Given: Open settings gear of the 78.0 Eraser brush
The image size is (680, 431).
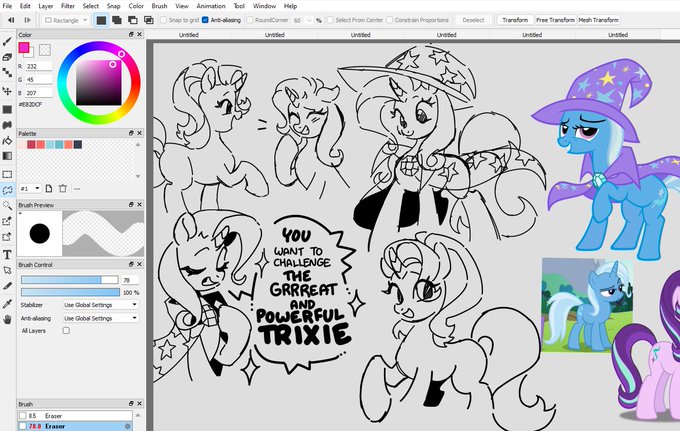Looking at the screenshot, I should click(x=128, y=426).
